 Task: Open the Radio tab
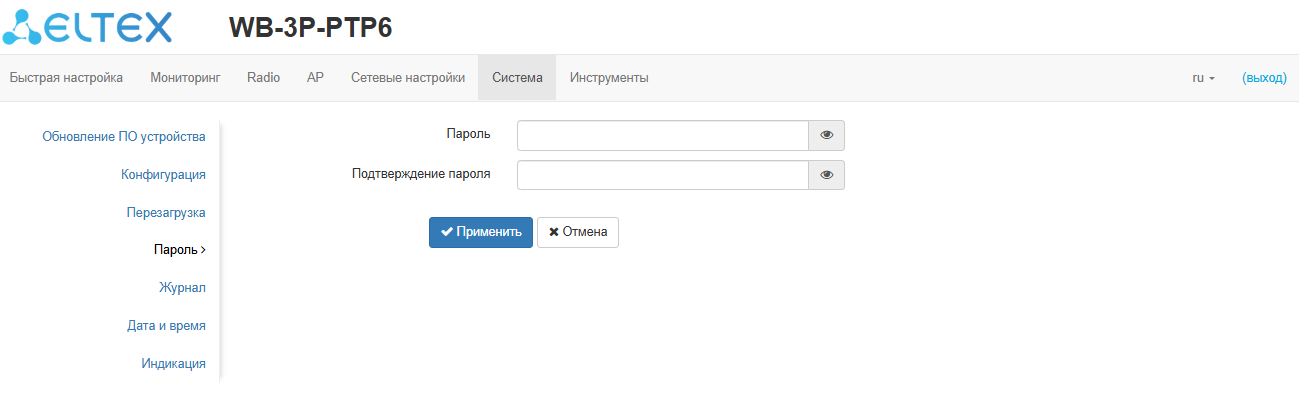[x=263, y=78]
